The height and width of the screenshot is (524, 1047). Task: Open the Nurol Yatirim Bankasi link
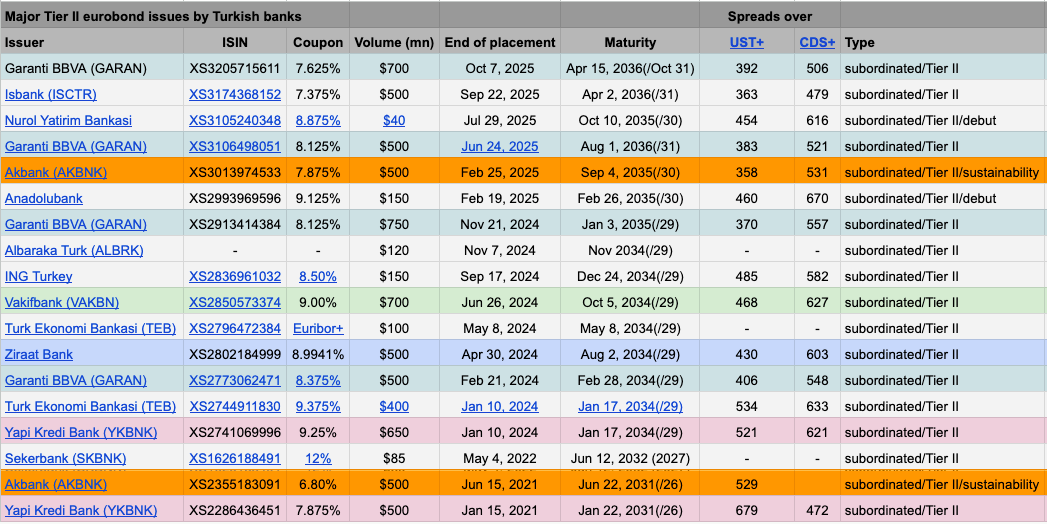tap(68, 120)
